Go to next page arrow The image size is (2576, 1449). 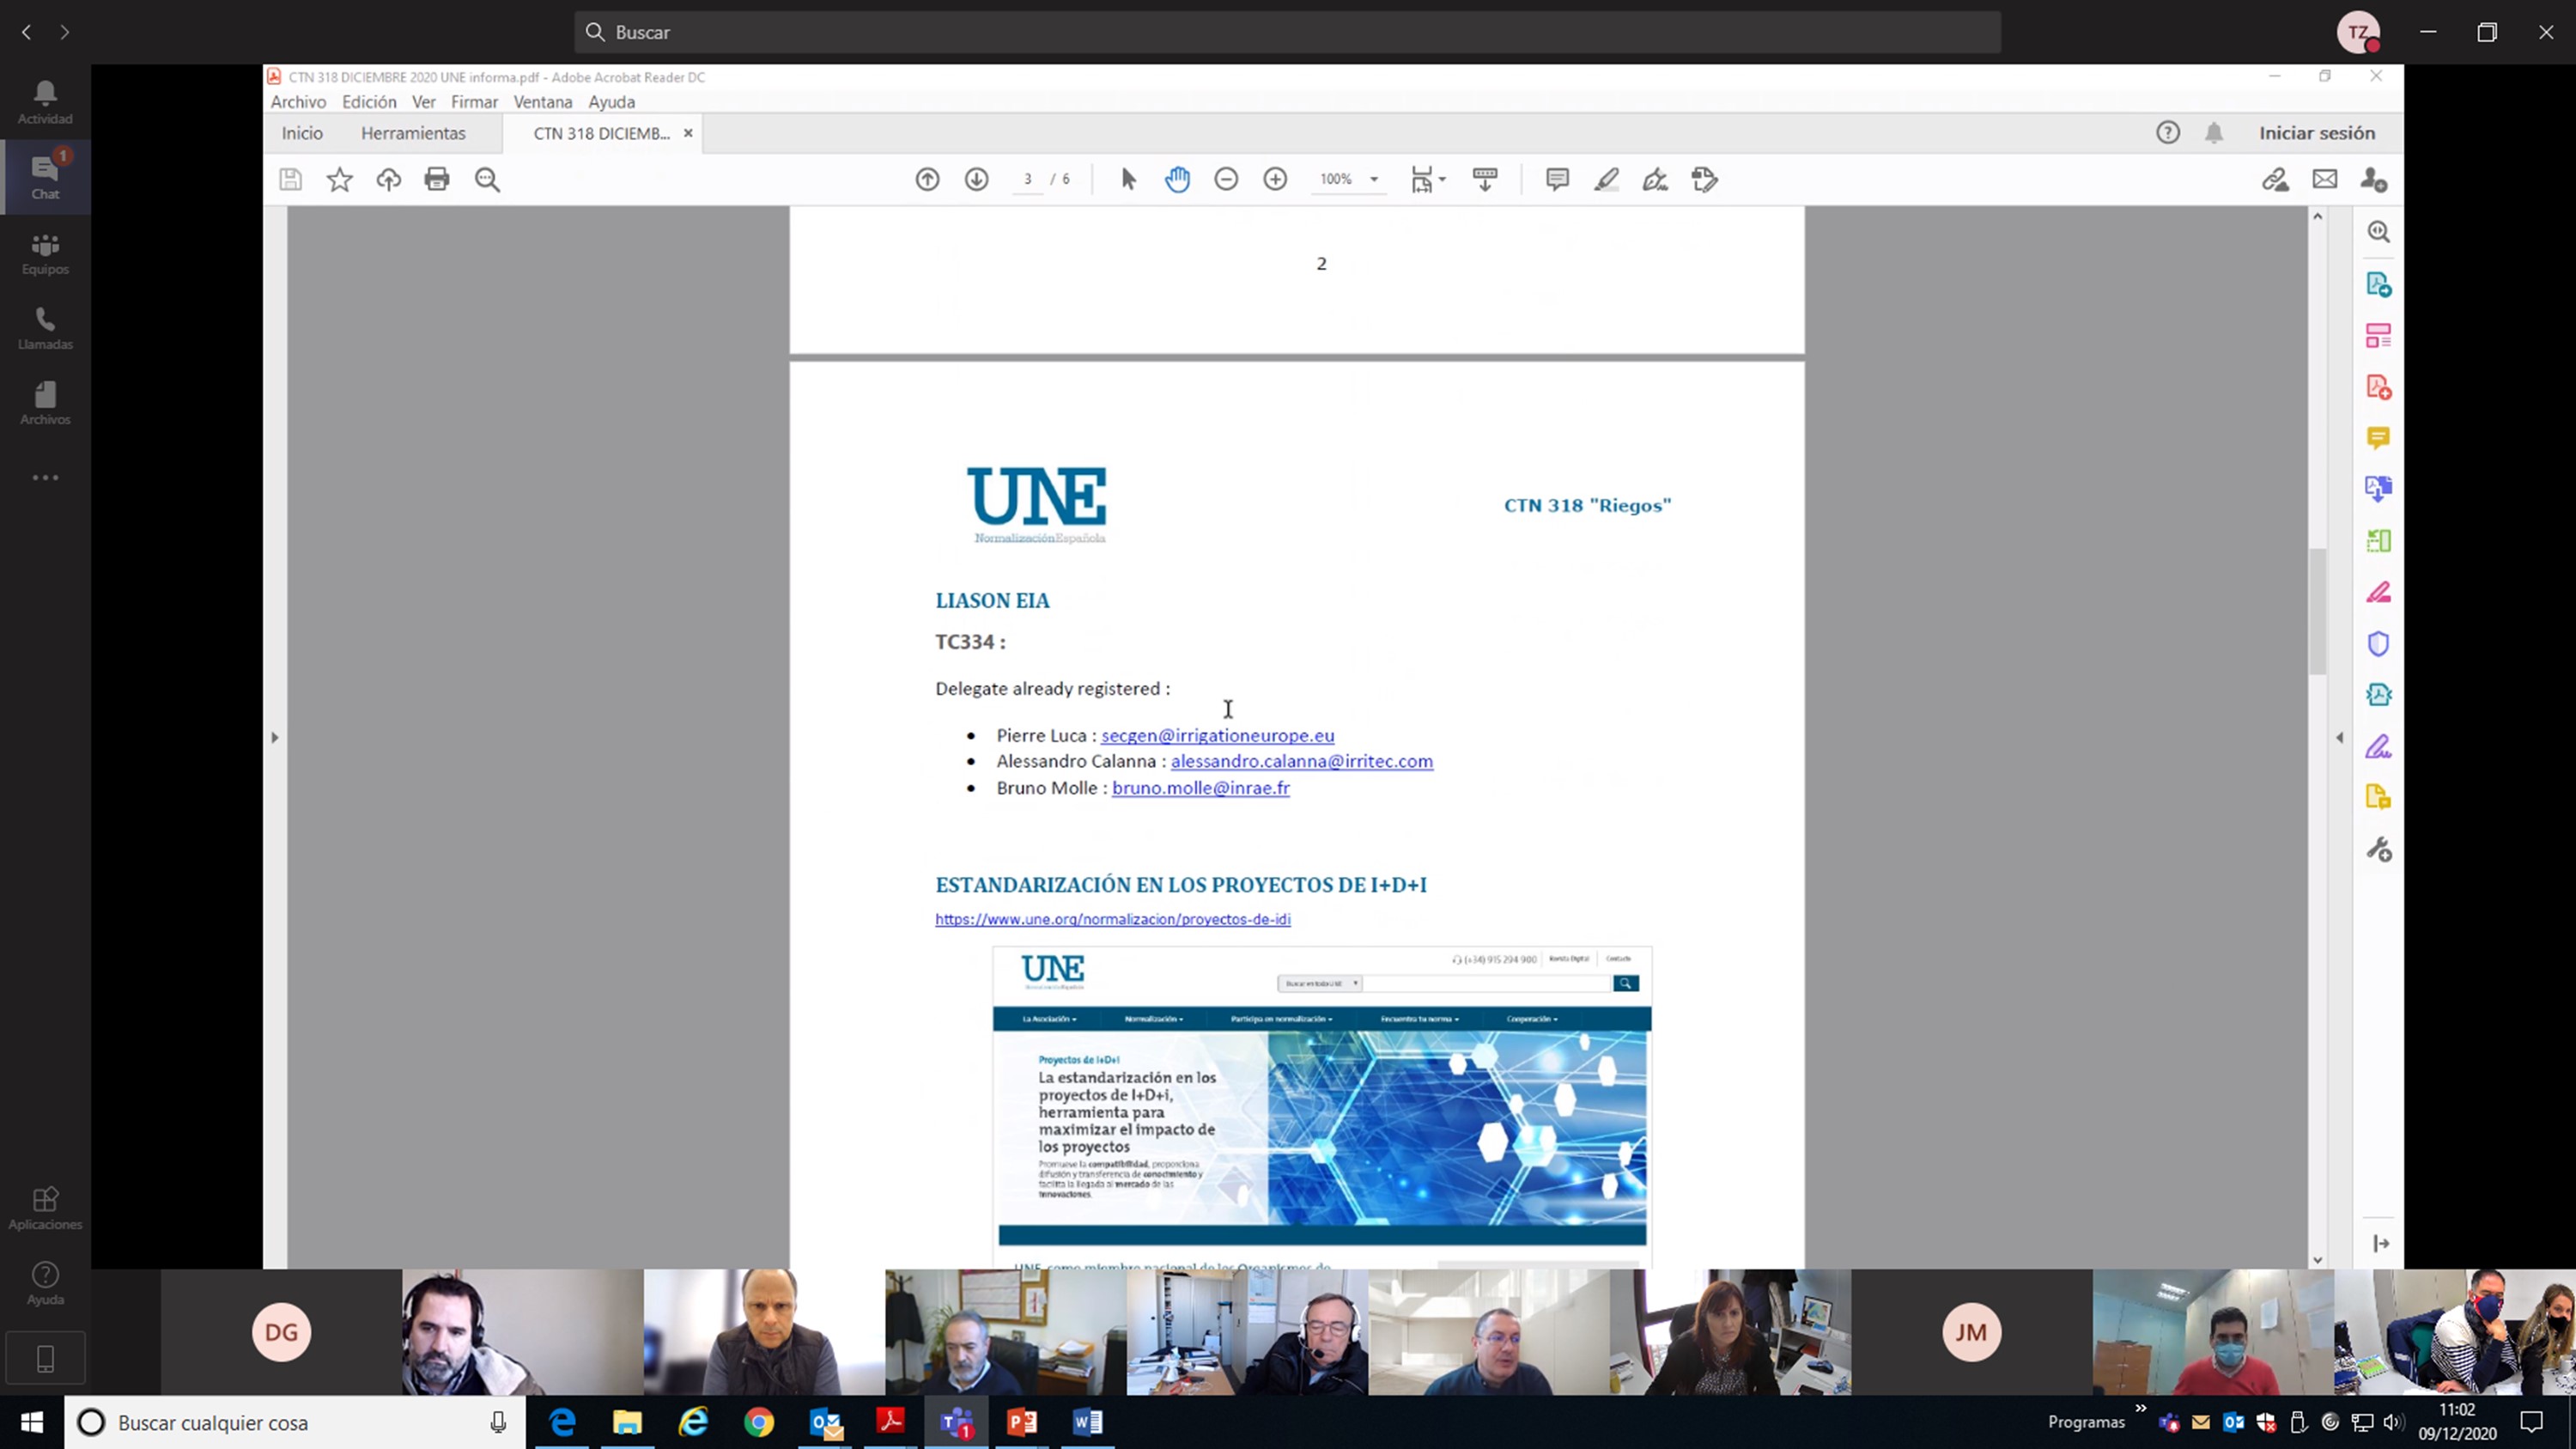pyautogui.click(x=976, y=180)
